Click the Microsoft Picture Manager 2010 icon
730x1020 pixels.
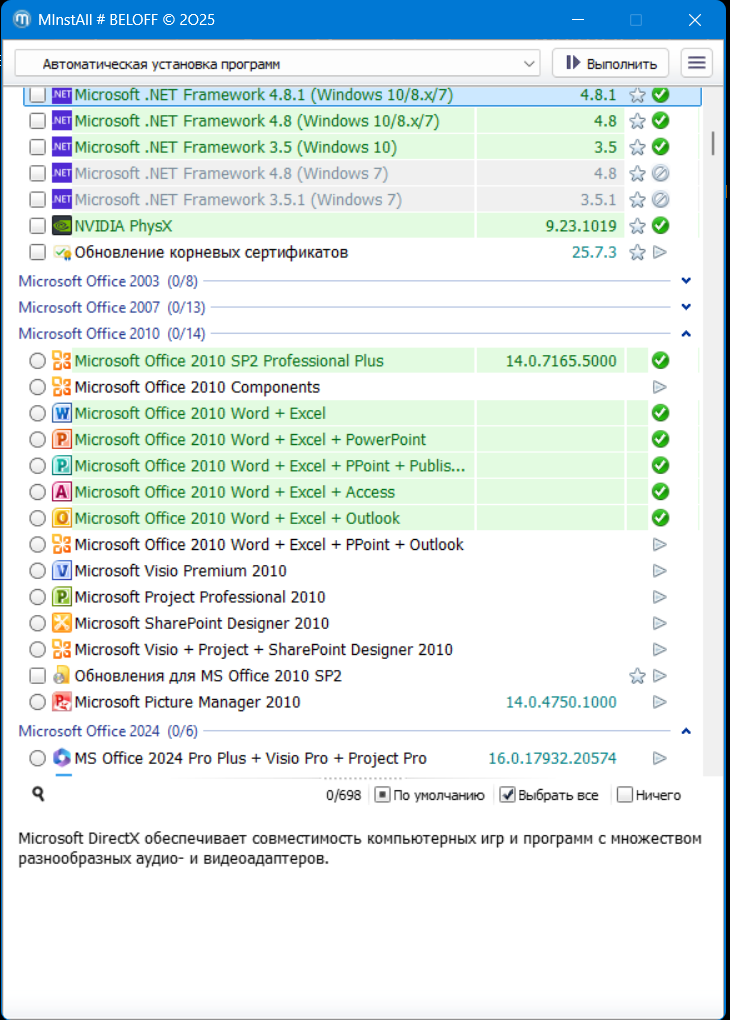point(62,702)
